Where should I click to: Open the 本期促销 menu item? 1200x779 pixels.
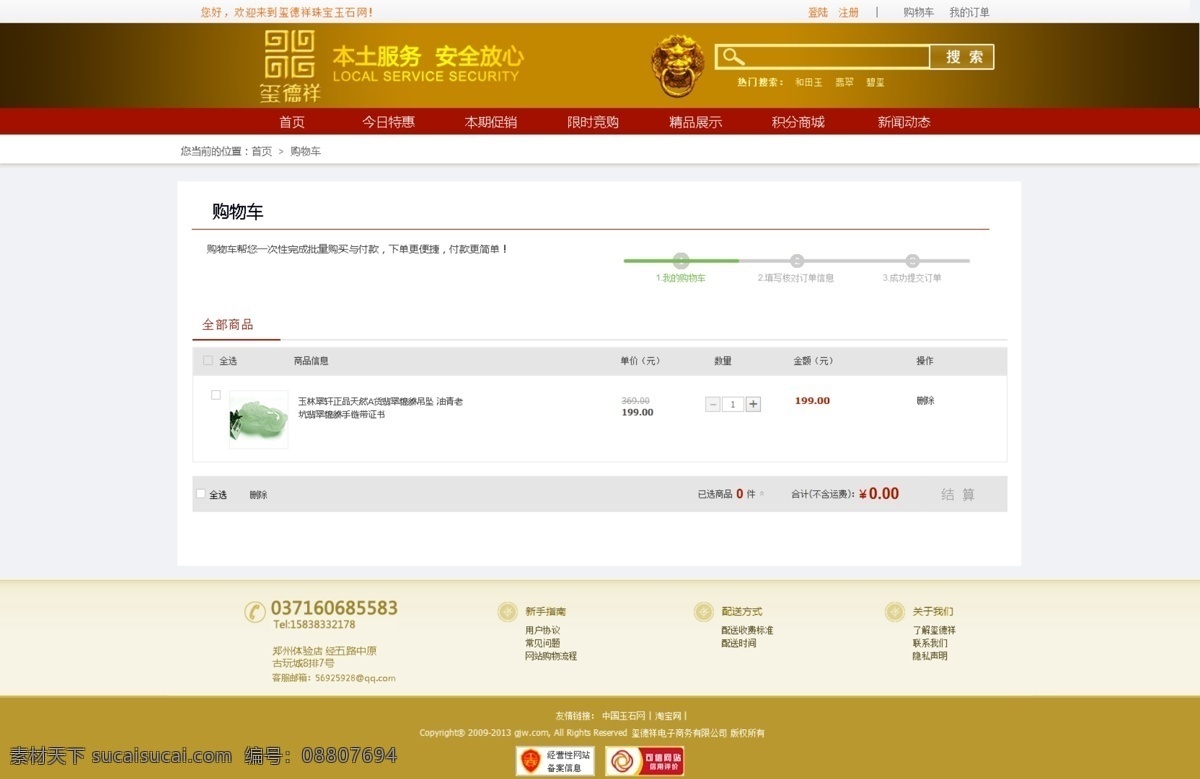pos(491,122)
